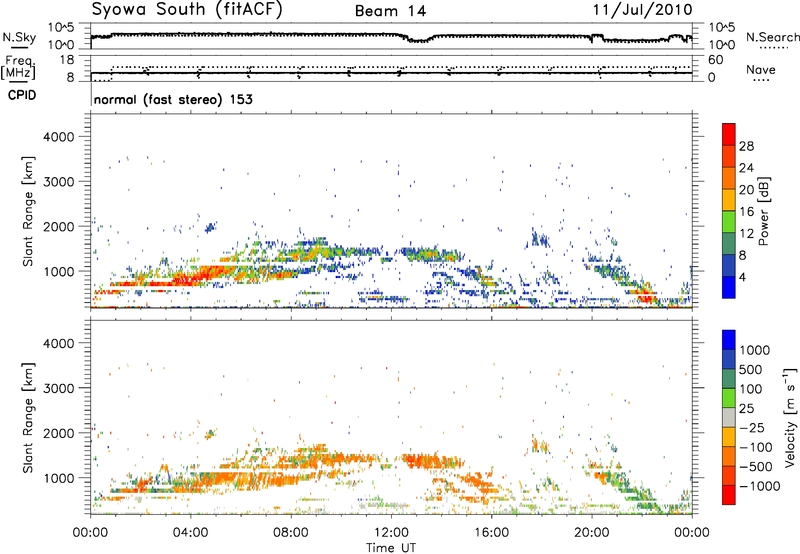800x554 pixels.
Task: Click the 'Nave' legend label
Action: 761,69
